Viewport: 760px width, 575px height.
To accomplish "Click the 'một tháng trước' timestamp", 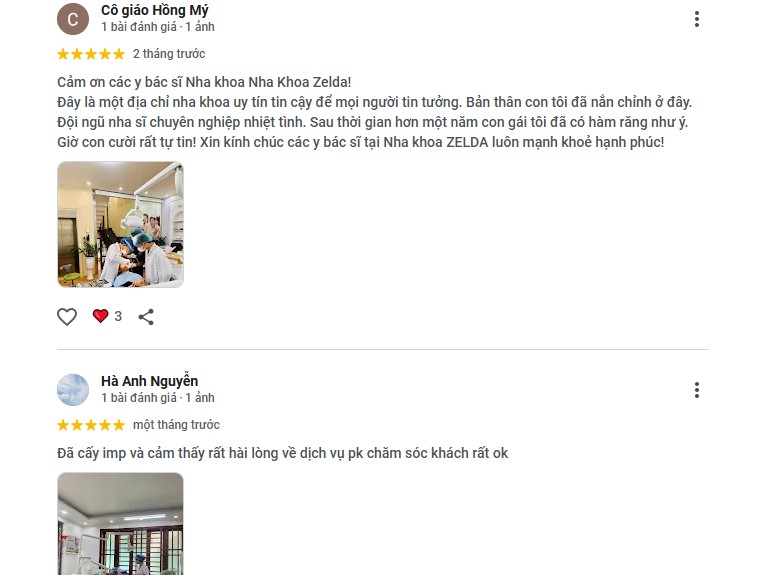I will point(176,425).
